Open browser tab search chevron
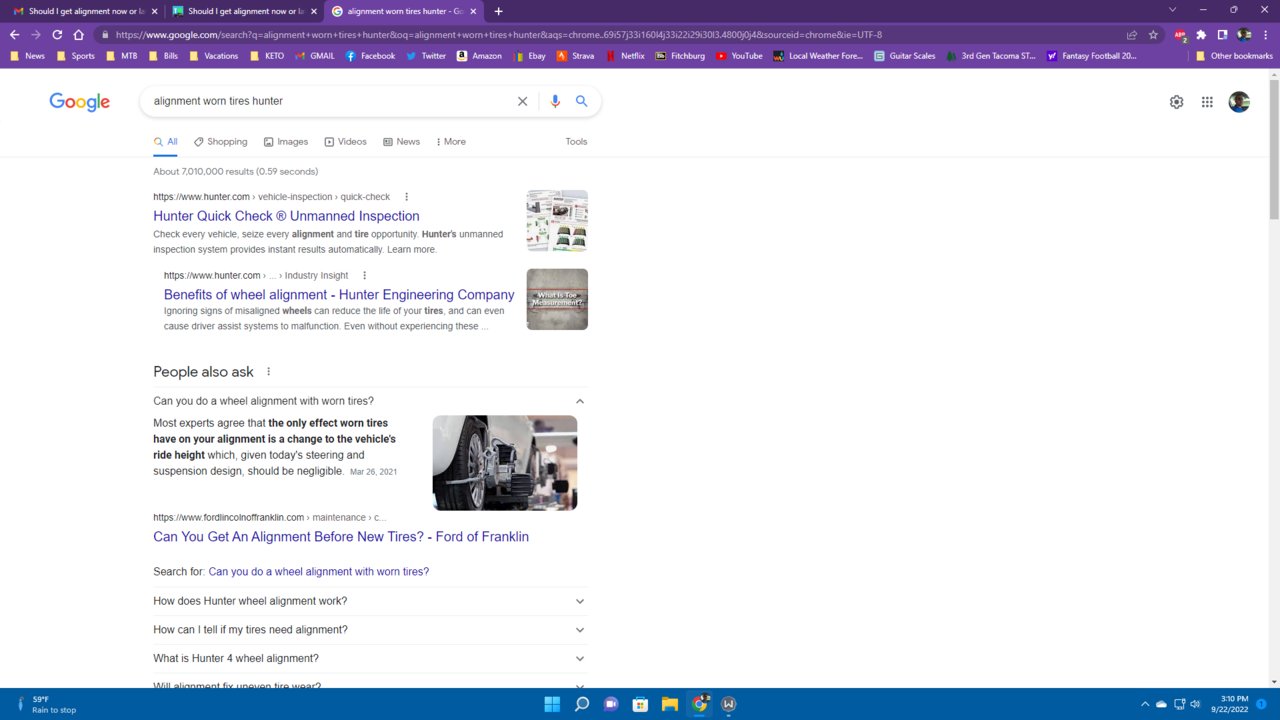Image resolution: width=1280 pixels, height=720 pixels. tap(1172, 10)
